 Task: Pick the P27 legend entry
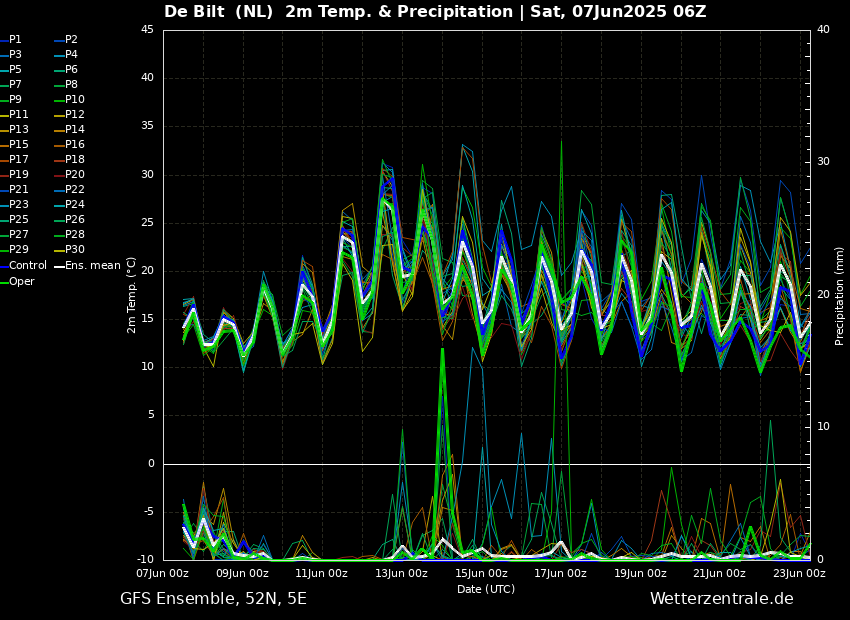[14, 235]
